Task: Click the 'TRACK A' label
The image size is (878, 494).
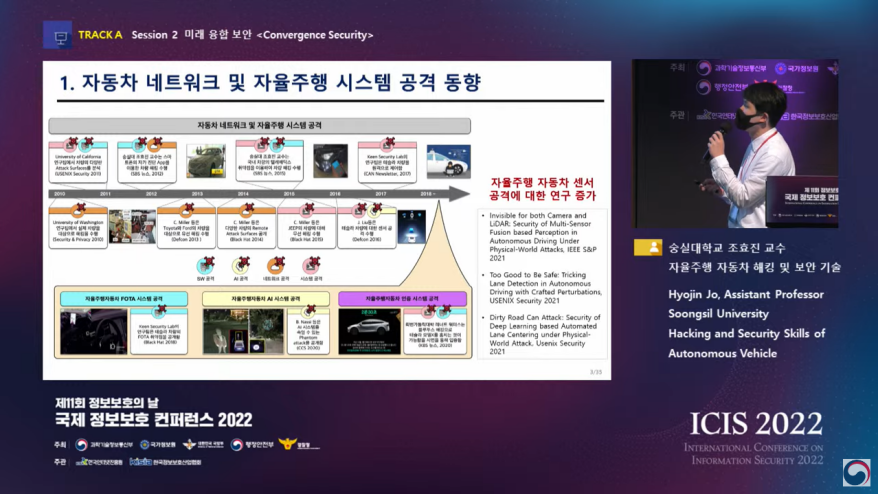Action: 100,35
